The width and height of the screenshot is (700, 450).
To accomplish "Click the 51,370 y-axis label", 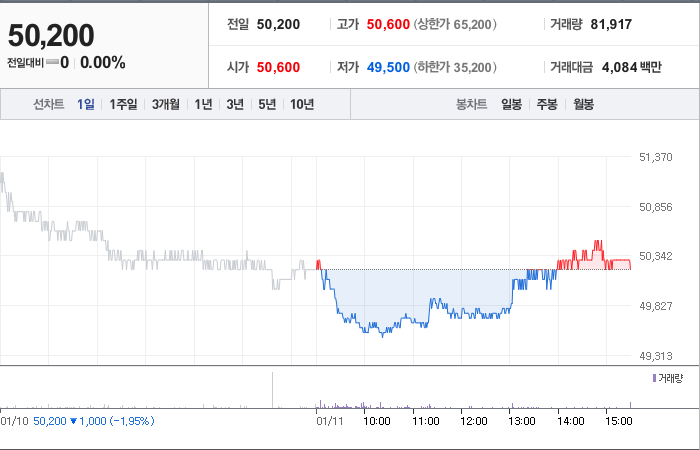I will point(656,157).
